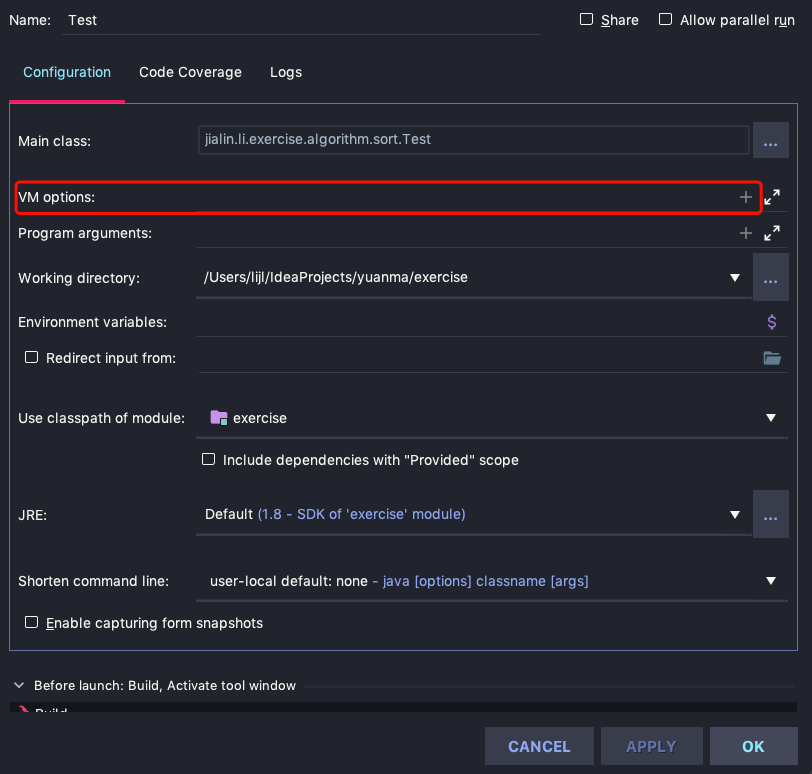Open the Working directory dropdown arrow
The image size is (812, 774).
click(734, 278)
